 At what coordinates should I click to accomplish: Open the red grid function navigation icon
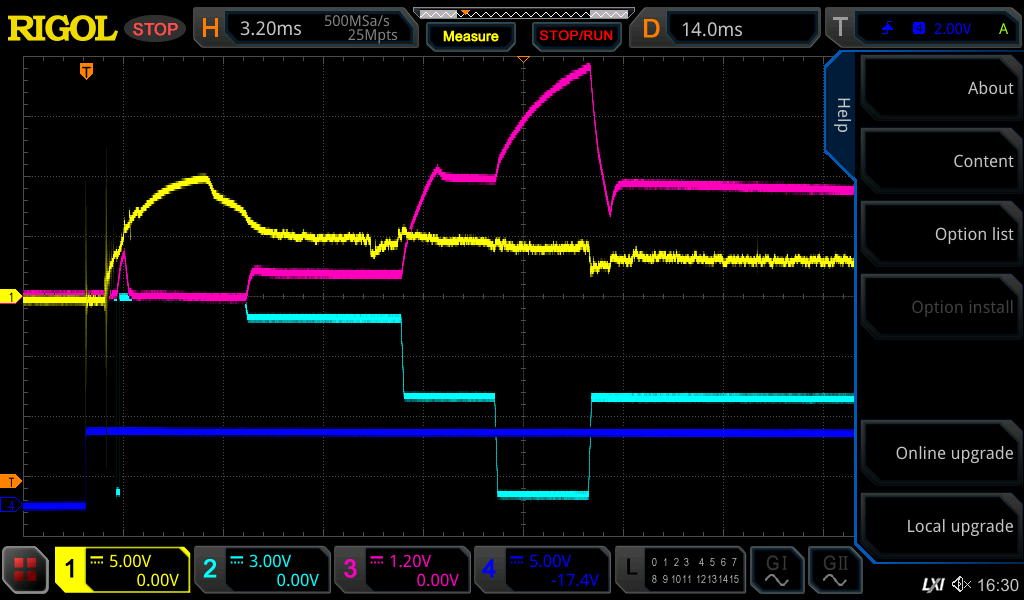[26, 570]
